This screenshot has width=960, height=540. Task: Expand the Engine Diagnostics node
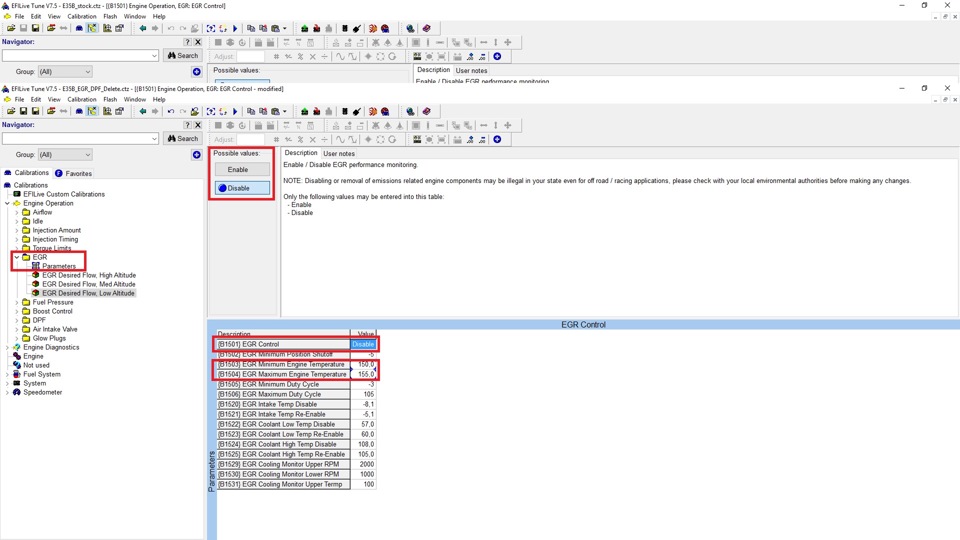tap(7, 347)
